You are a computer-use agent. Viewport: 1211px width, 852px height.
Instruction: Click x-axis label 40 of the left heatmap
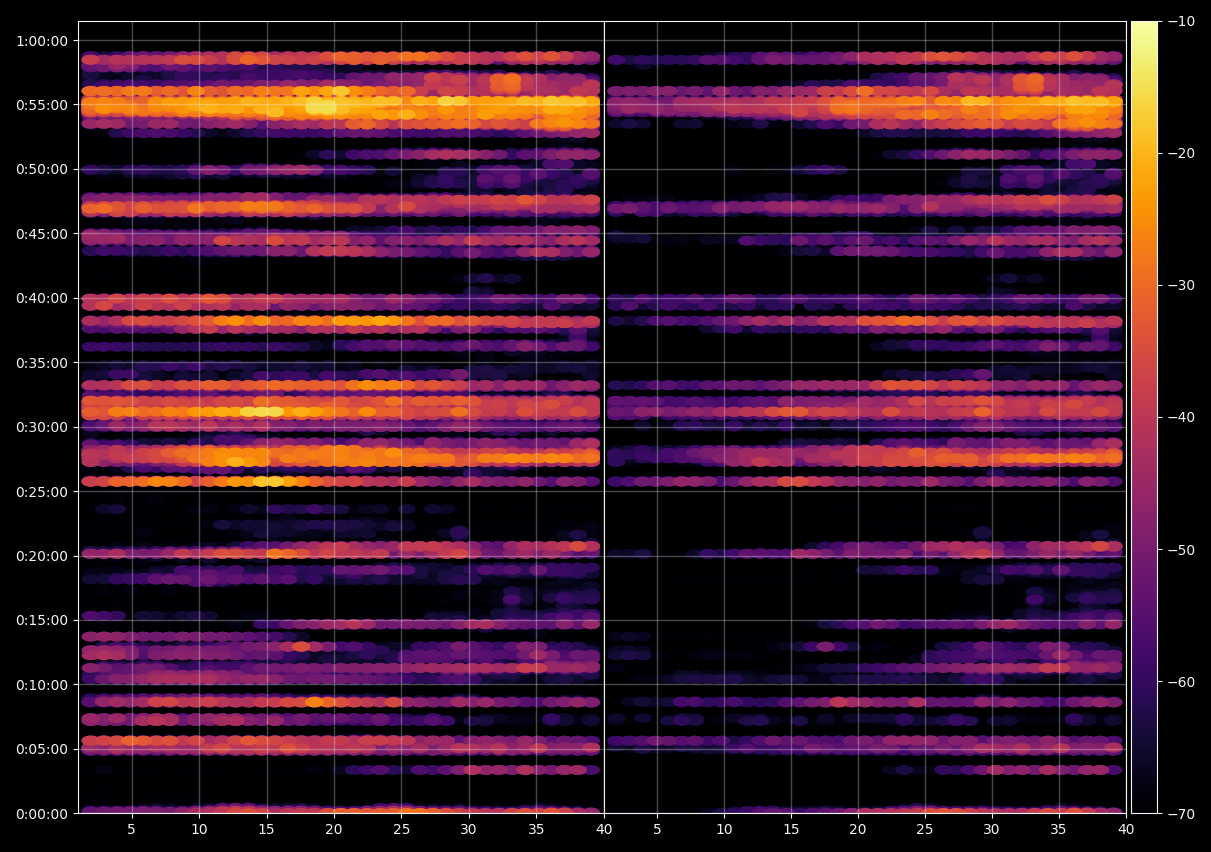tap(603, 830)
